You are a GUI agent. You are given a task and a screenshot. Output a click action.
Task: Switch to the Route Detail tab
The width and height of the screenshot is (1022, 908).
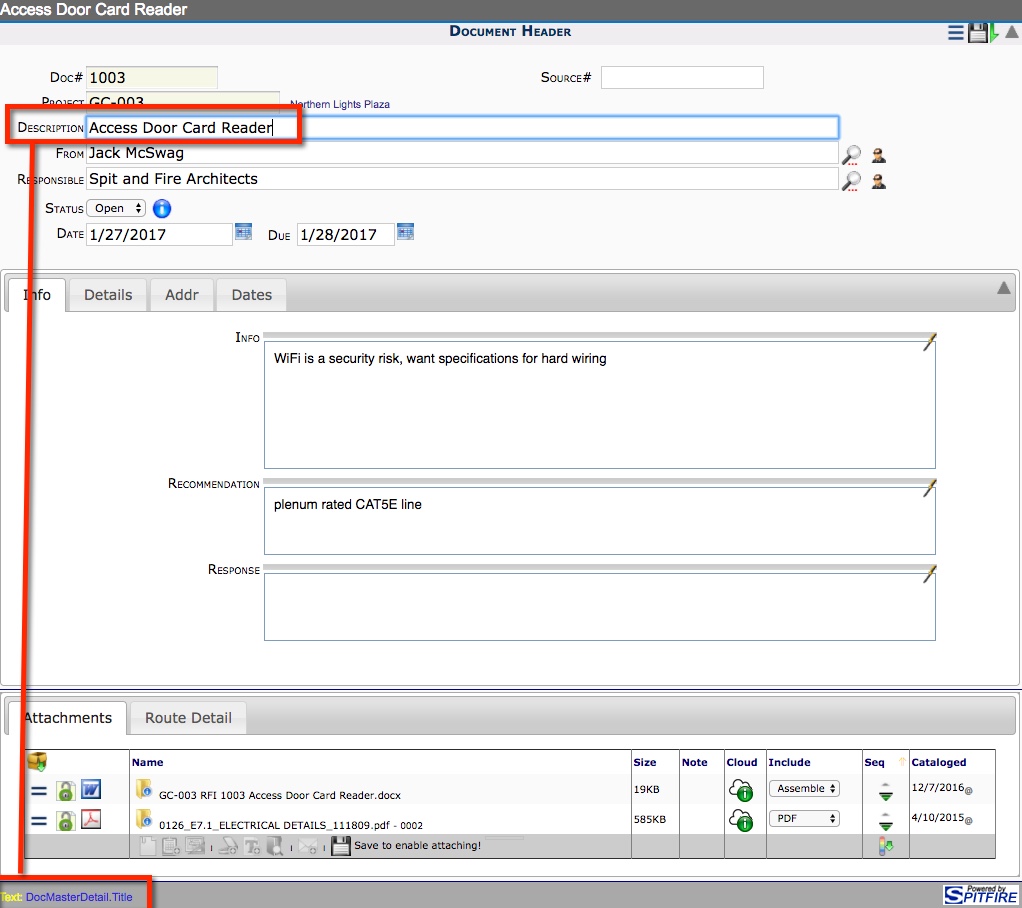(188, 718)
